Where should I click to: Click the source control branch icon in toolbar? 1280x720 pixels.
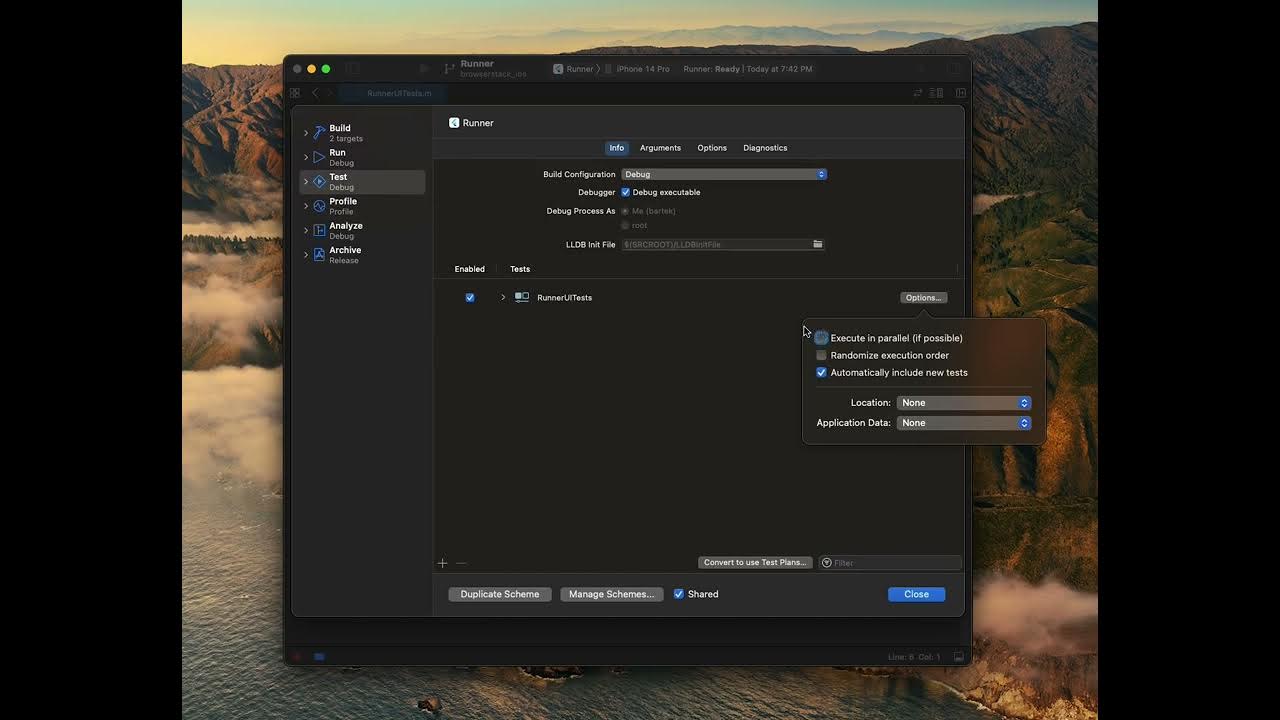coord(450,69)
